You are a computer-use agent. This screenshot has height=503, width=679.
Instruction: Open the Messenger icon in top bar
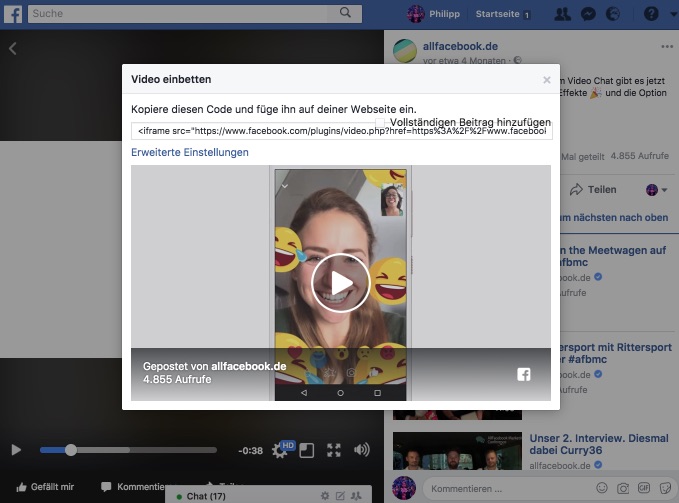point(588,14)
